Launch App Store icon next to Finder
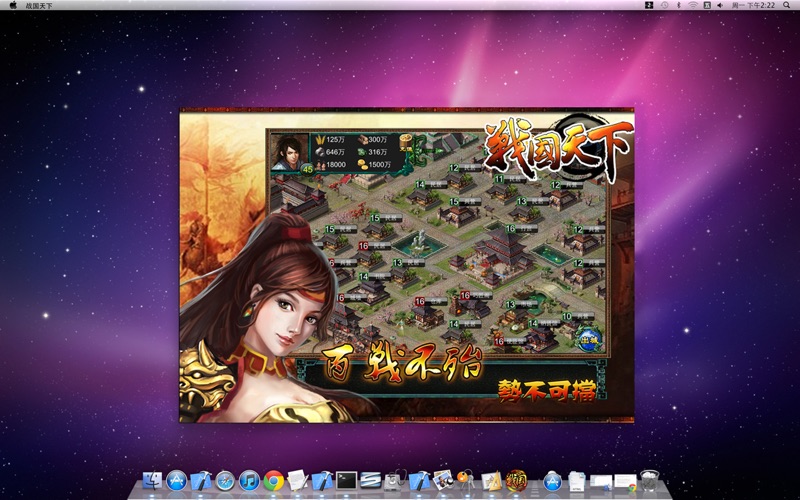 coord(177,481)
